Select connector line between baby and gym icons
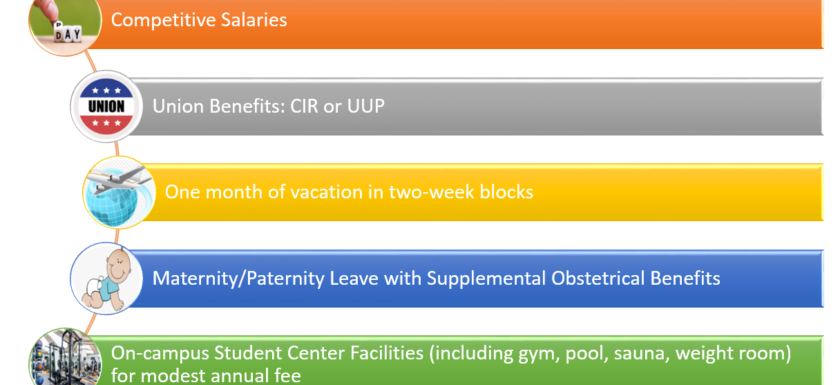 (x=89, y=322)
